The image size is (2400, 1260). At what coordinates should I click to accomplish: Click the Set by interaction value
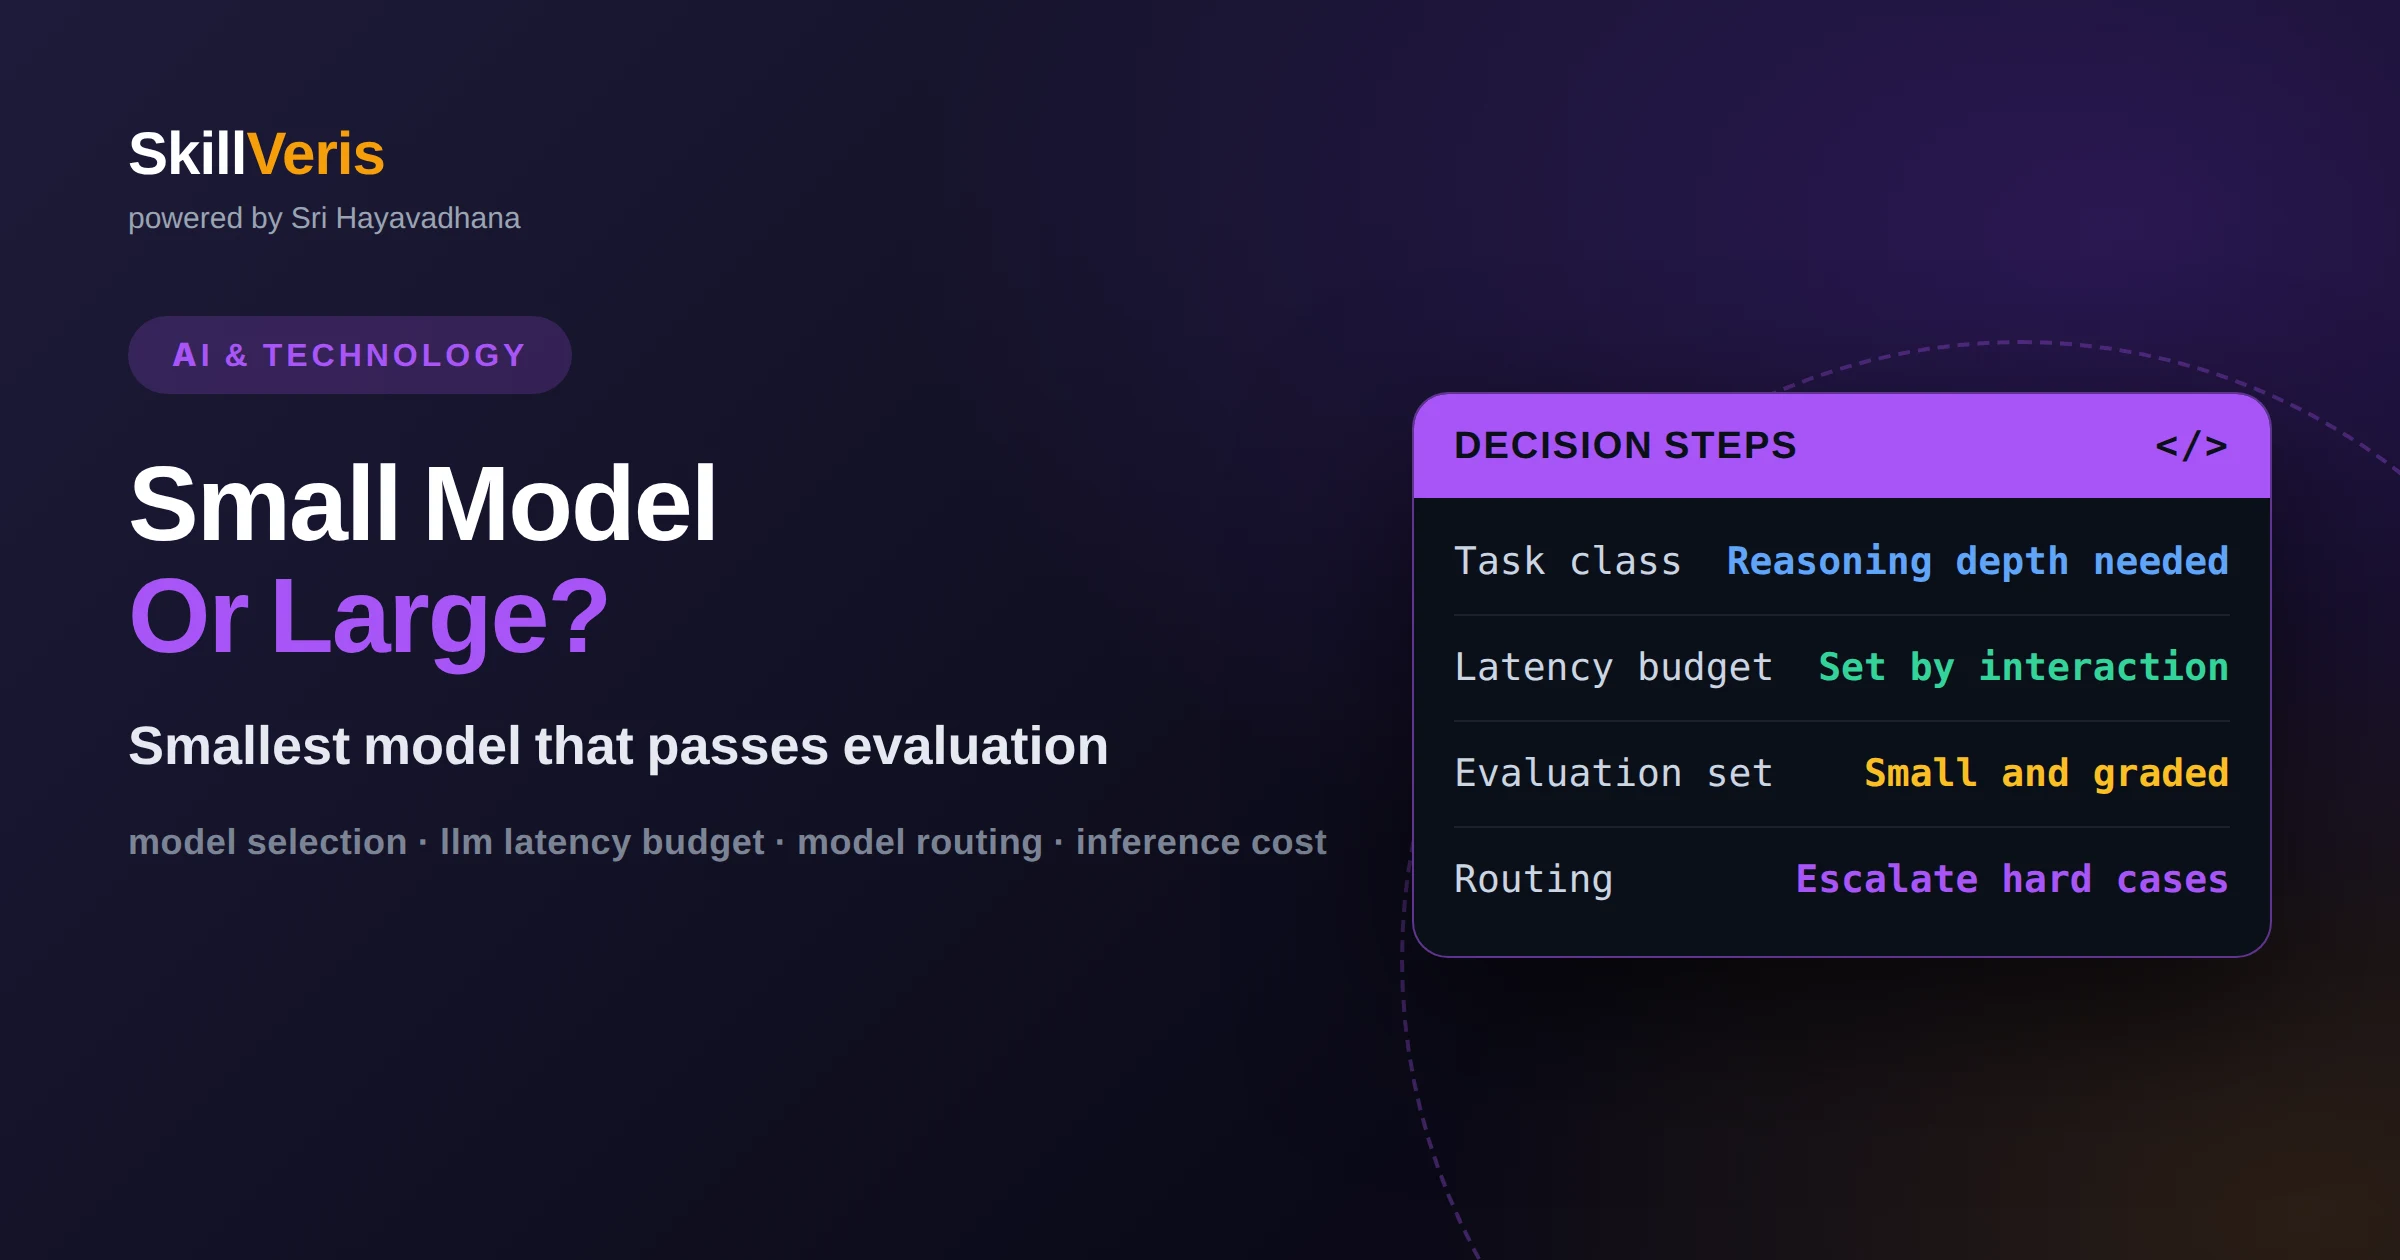2023,667
